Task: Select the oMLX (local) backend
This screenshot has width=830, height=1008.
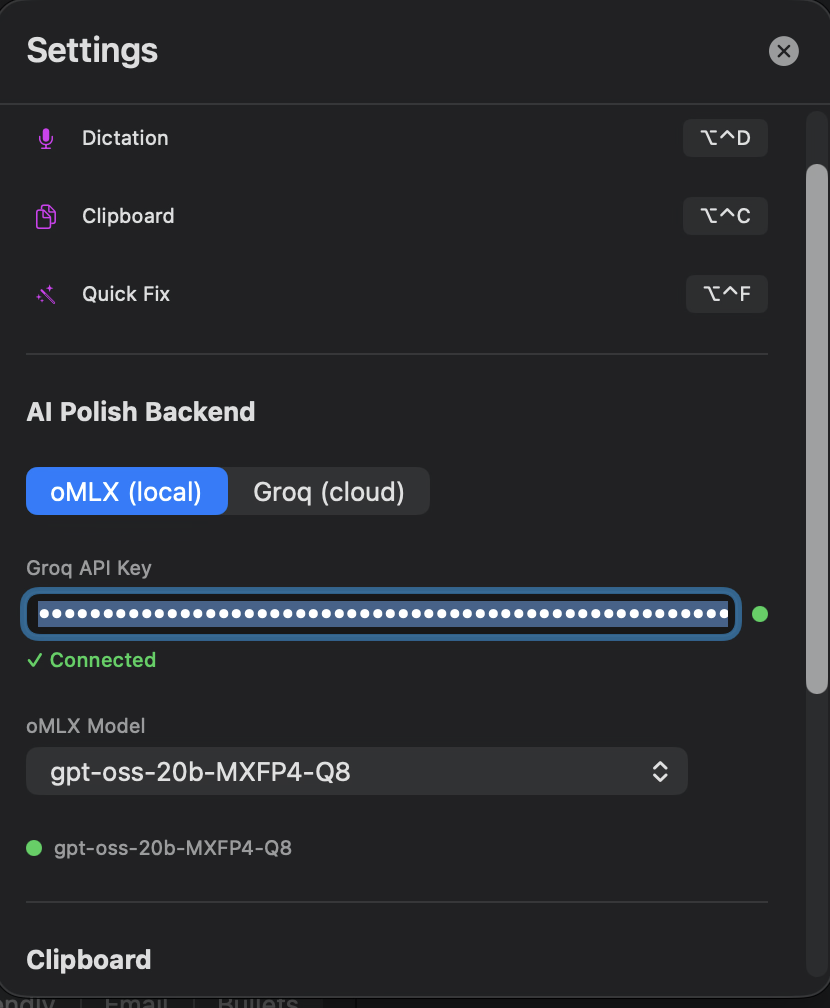Action: tap(127, 491)
